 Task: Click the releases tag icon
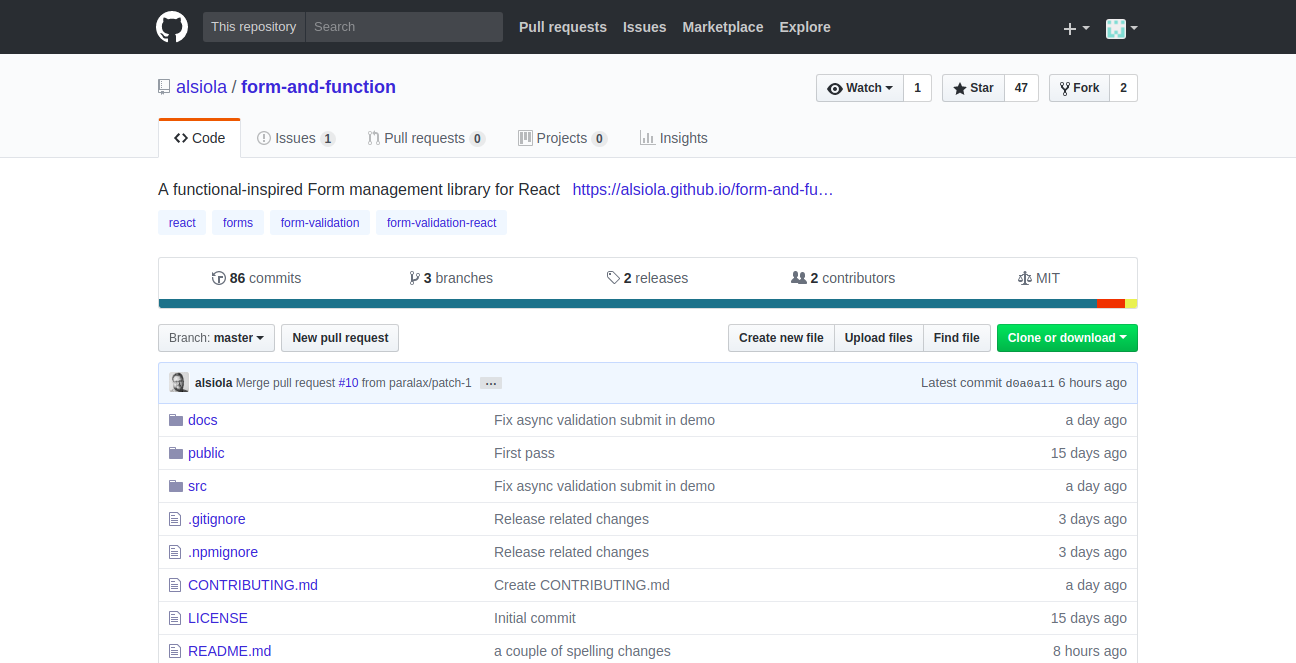(613, 278)
